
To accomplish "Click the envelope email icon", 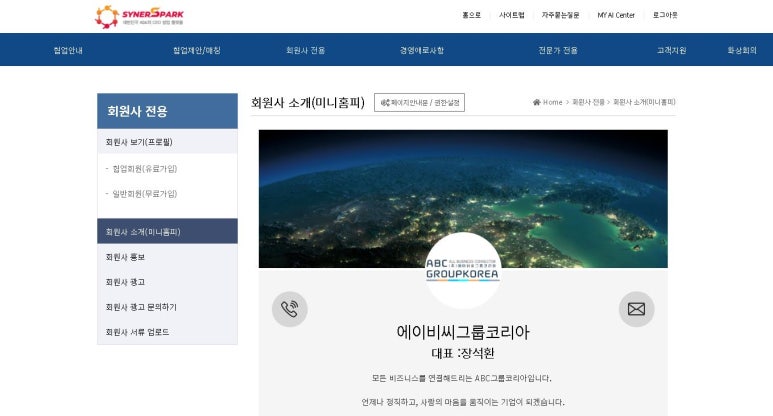I will click(x=636, y=309).
